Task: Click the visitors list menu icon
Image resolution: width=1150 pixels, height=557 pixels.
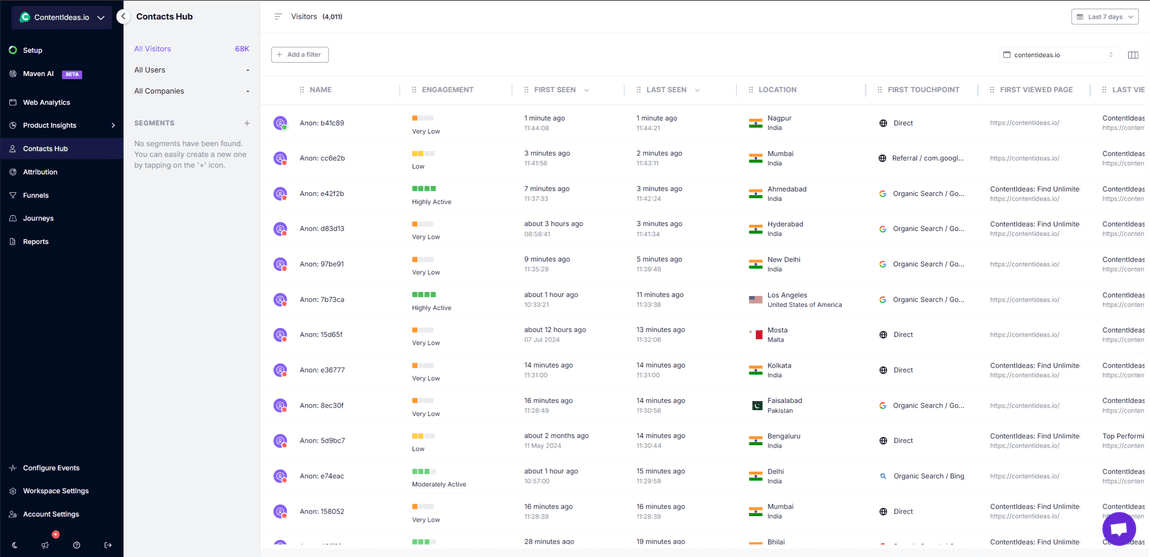Action: coord(278,17)
